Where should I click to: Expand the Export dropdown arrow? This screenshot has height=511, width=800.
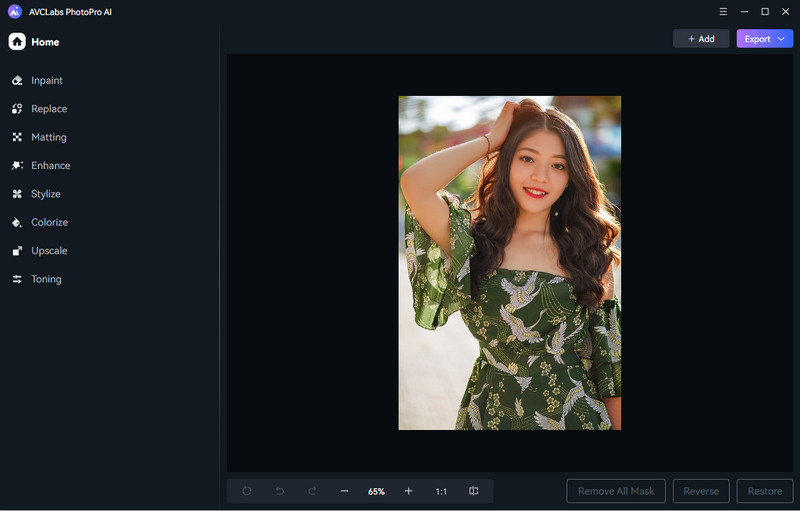[781, 39]
